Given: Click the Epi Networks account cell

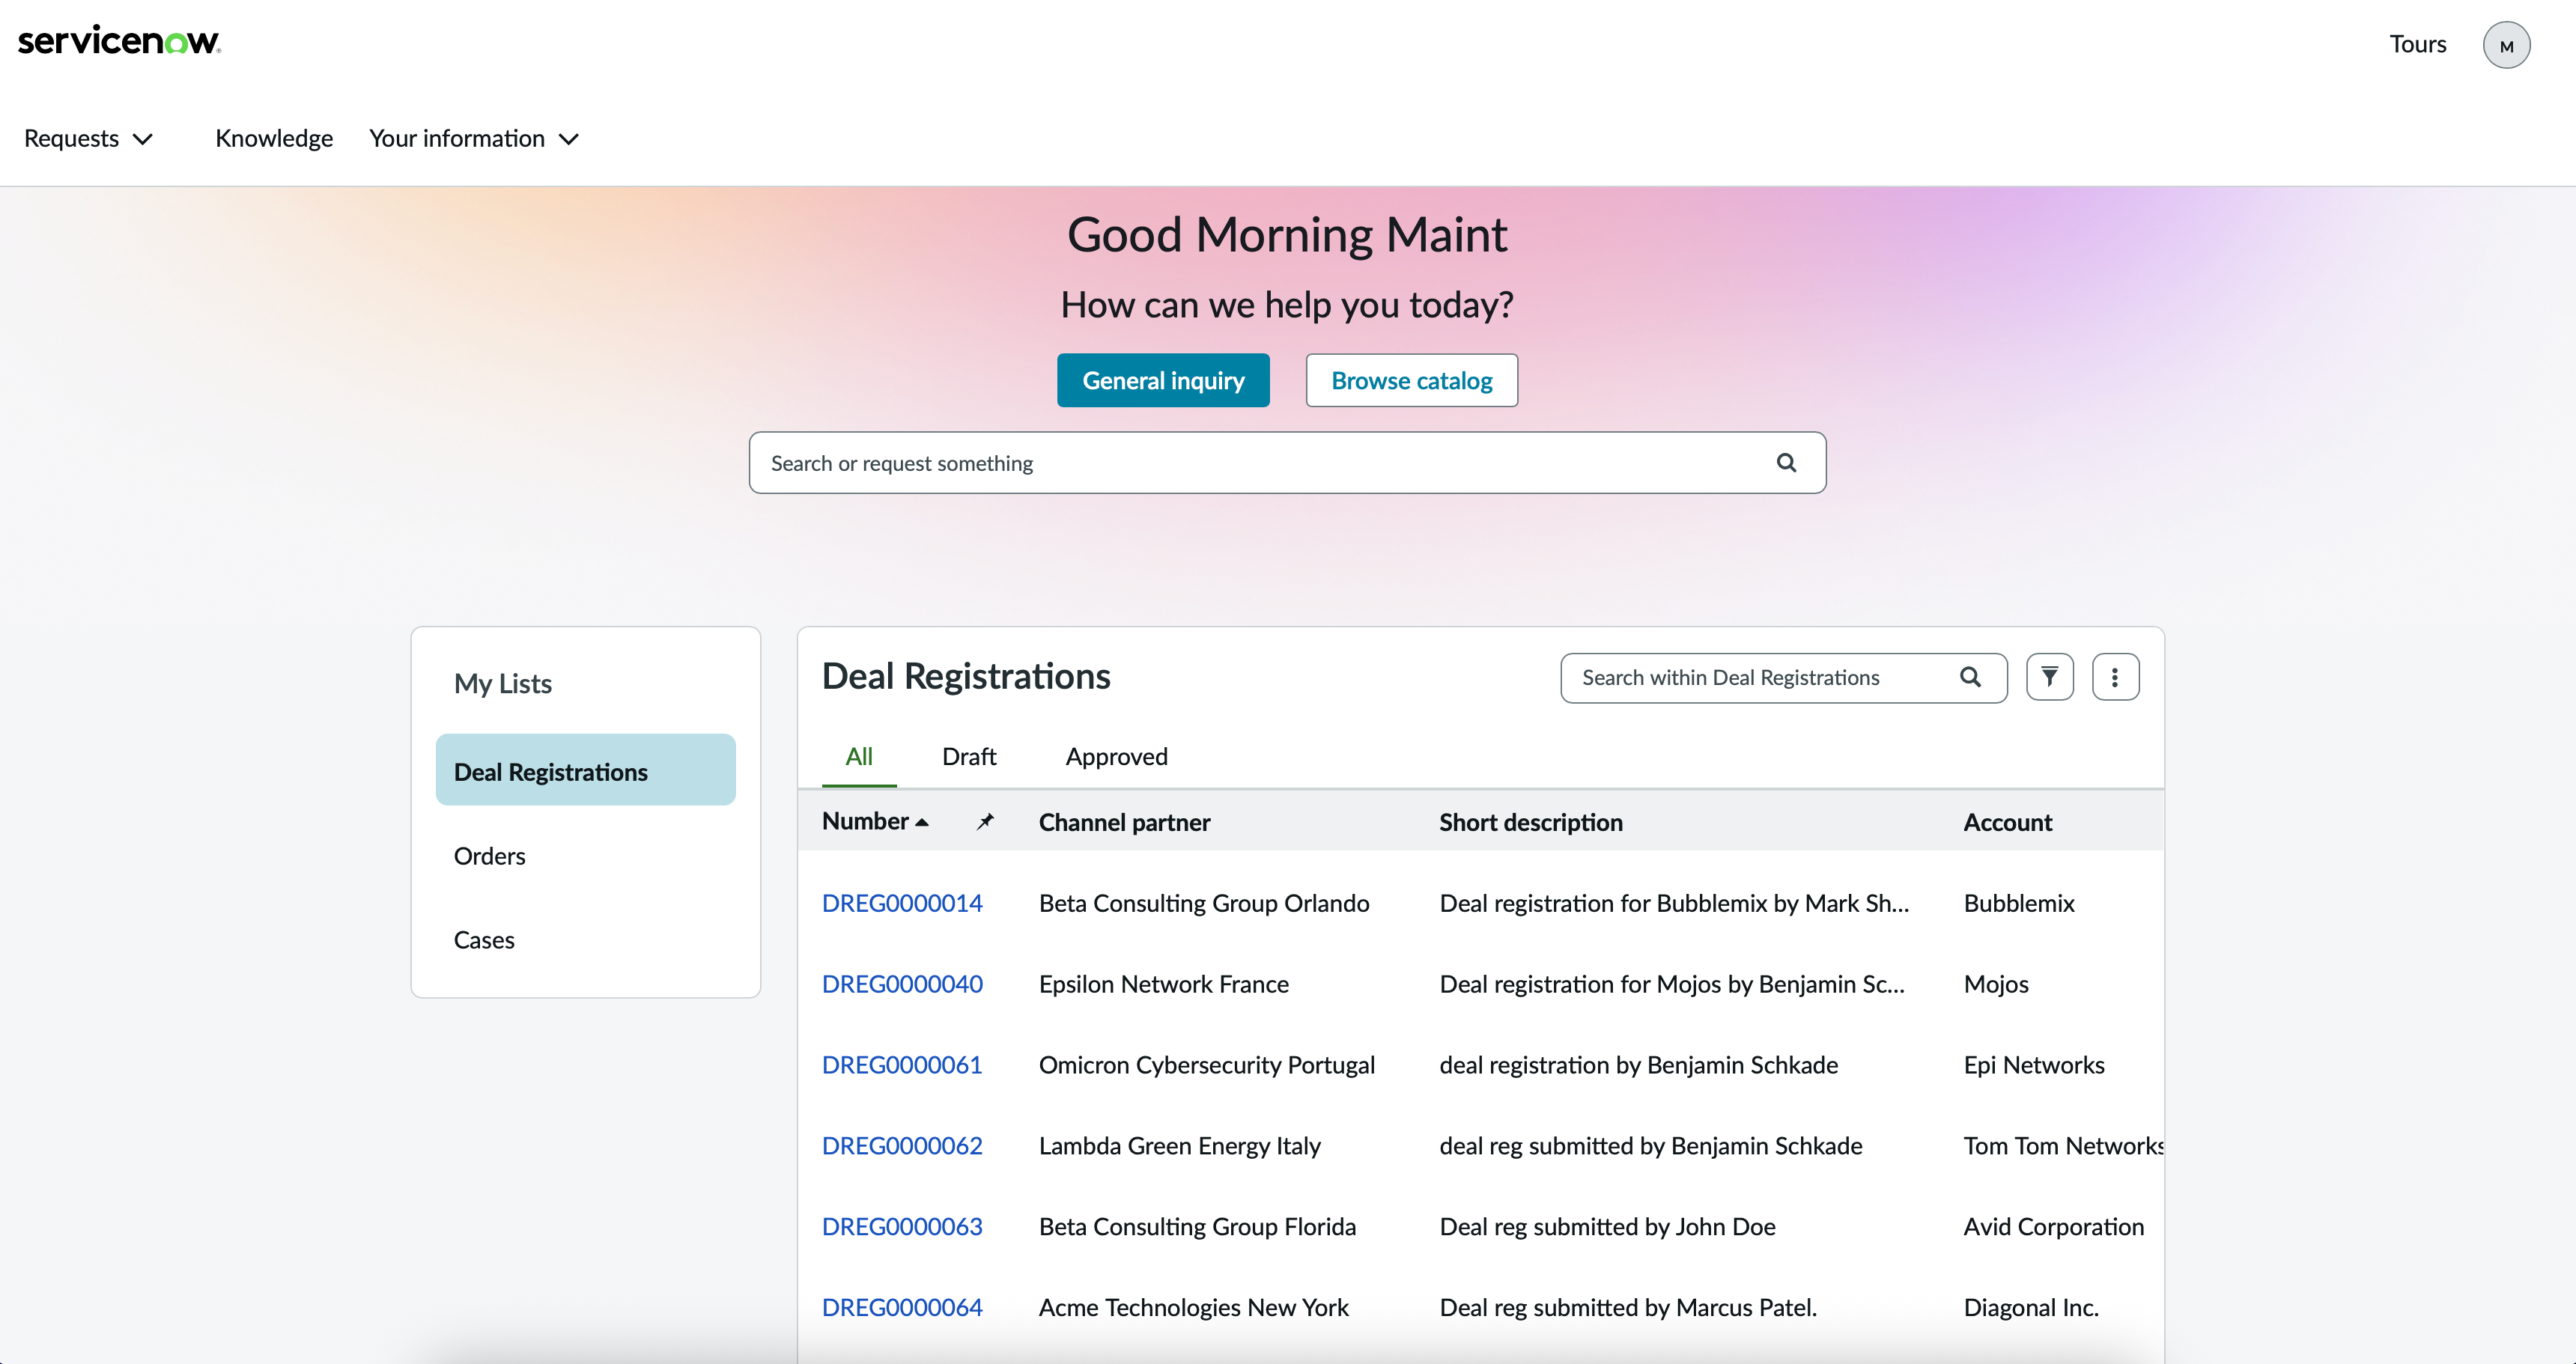Looking at the screenshot, I should [x=2034, y=1065].
